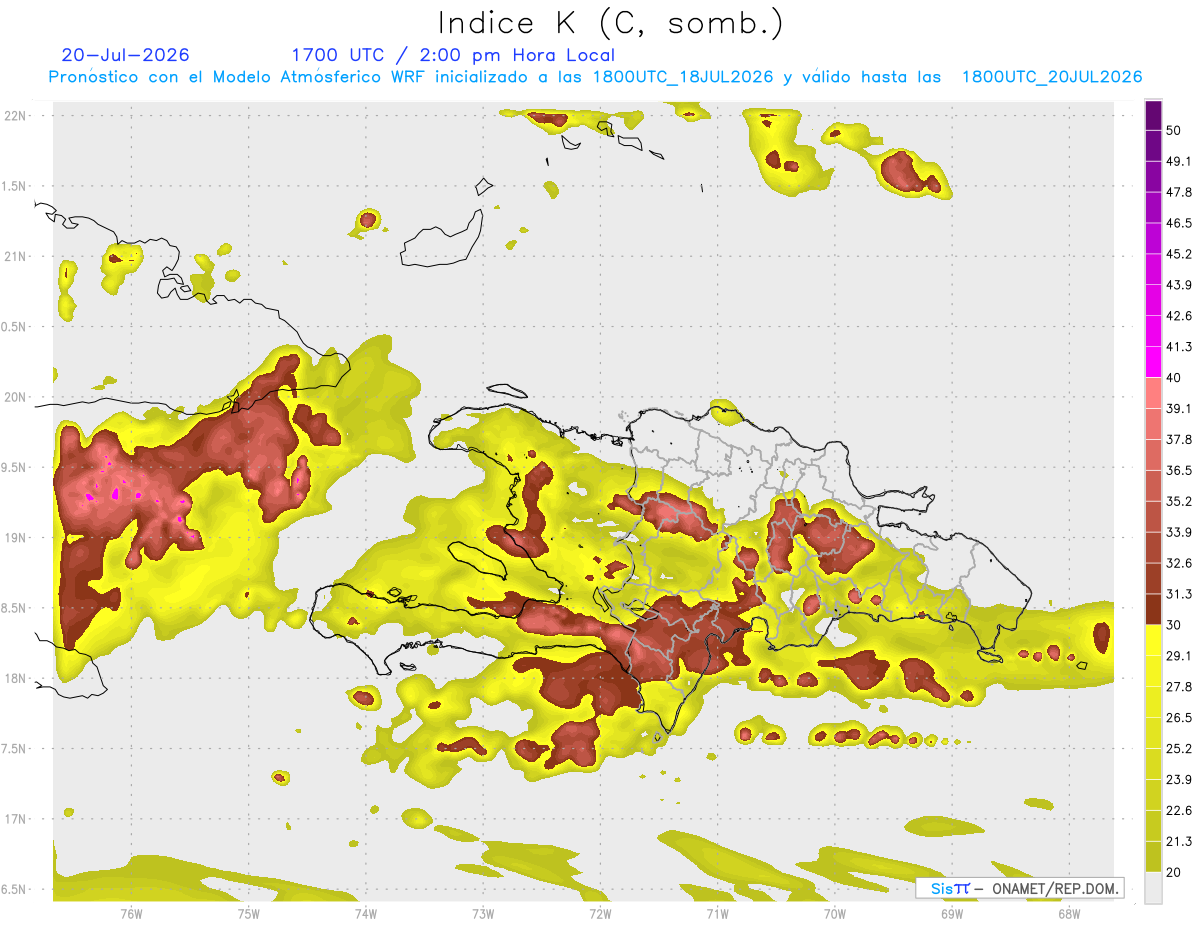The height and width of the screenshot is (927, 1200).
Task: Click the '20N' latitude label
Action: [17, 397]
